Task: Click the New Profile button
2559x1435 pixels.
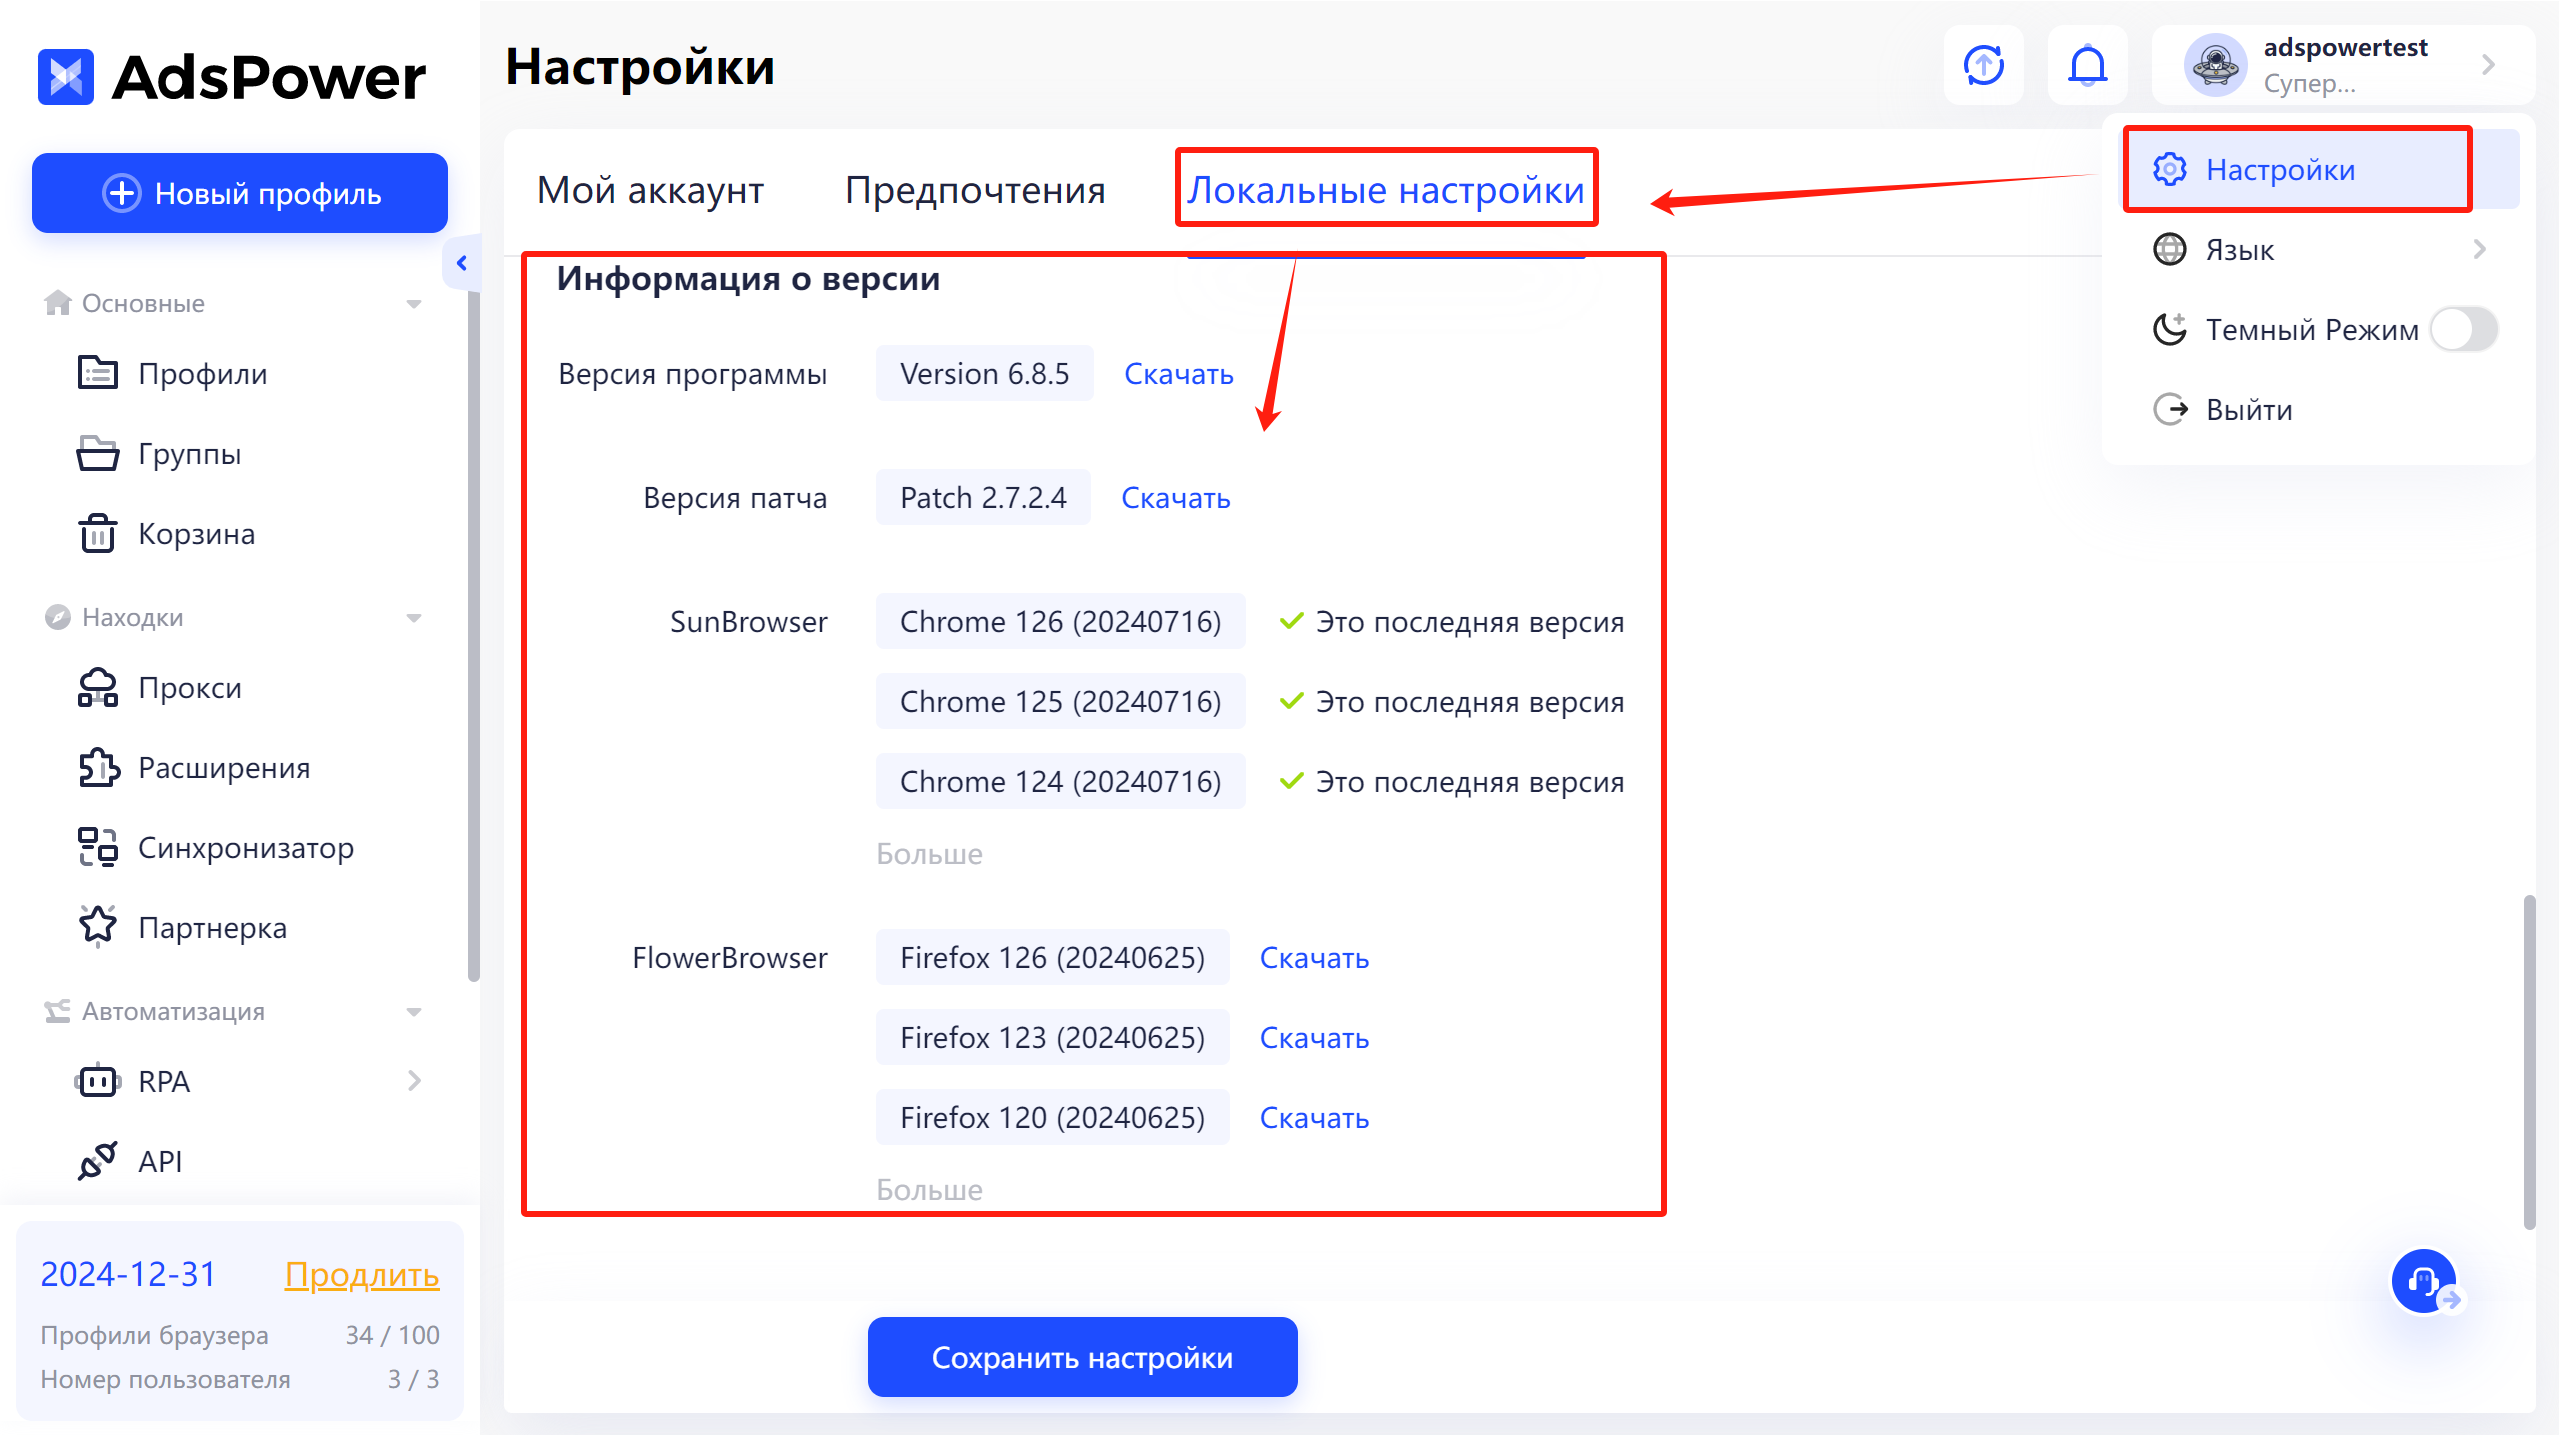Action: [x=240, y=193]
